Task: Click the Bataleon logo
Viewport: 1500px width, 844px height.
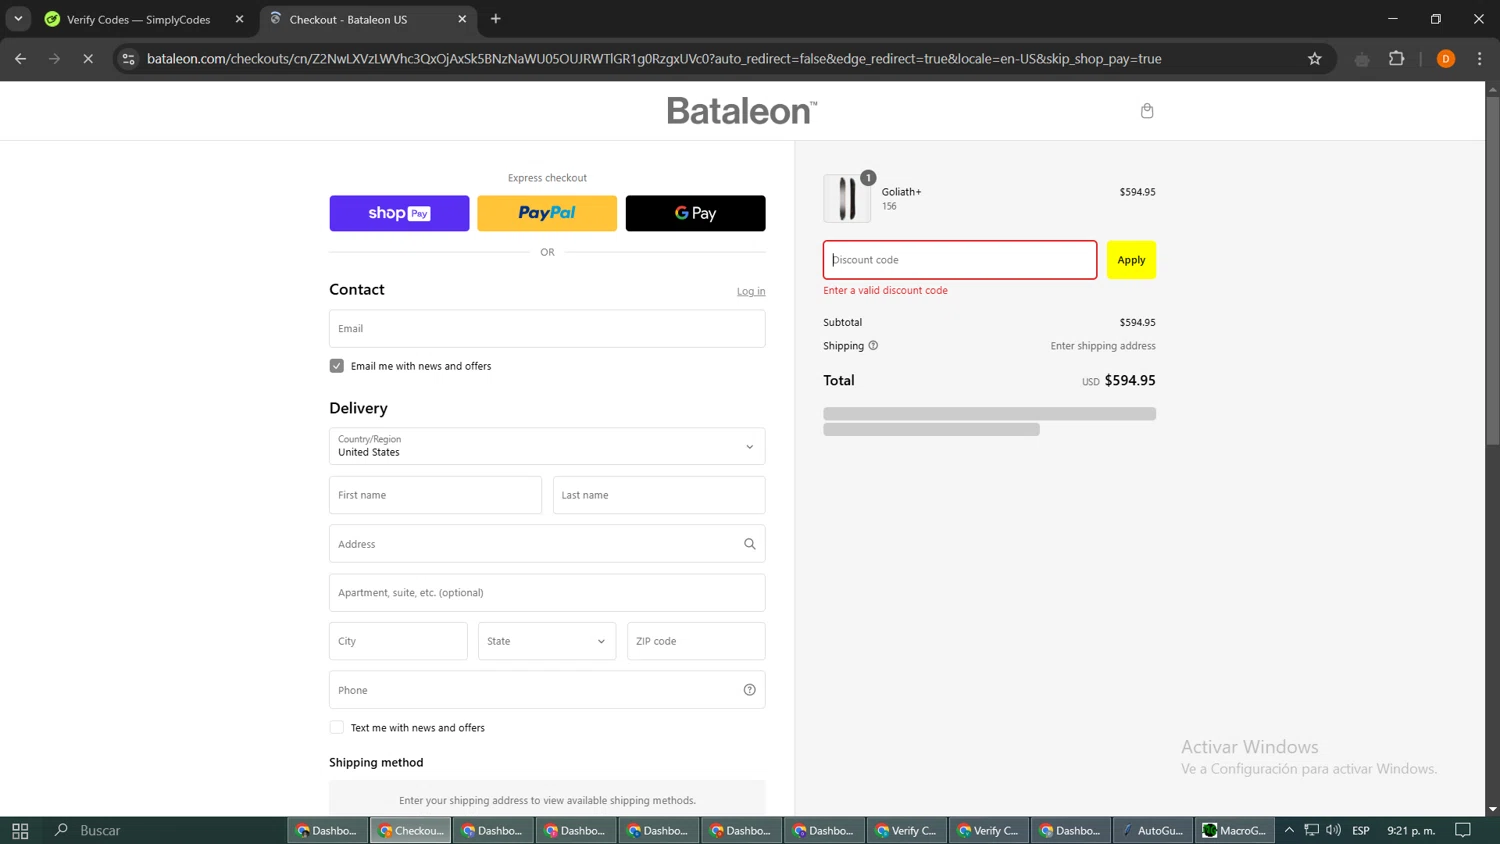Action: tap(742, 111)
